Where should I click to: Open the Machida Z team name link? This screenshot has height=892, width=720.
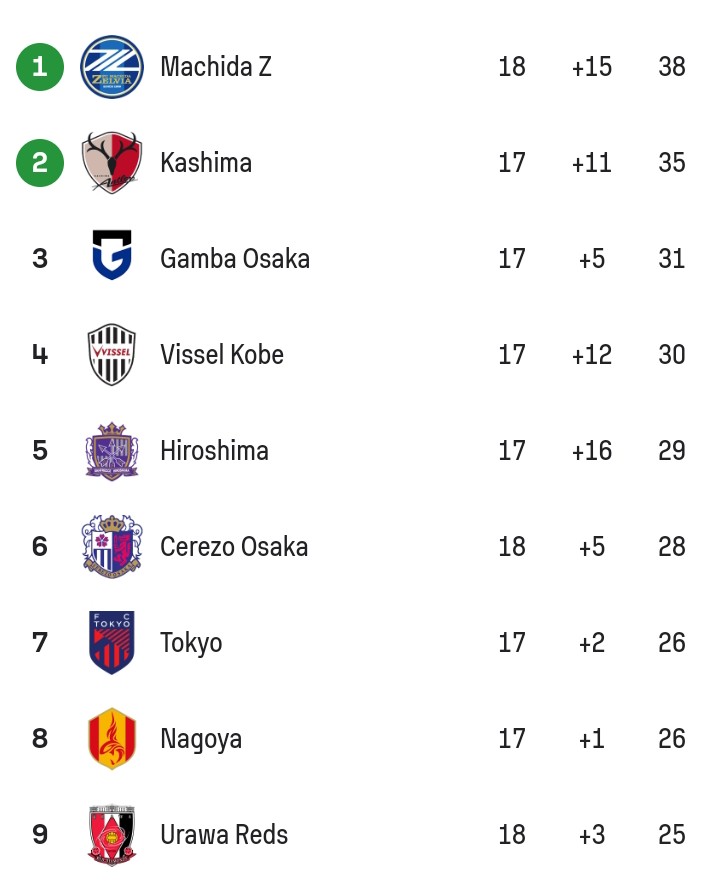coord(216,67)
